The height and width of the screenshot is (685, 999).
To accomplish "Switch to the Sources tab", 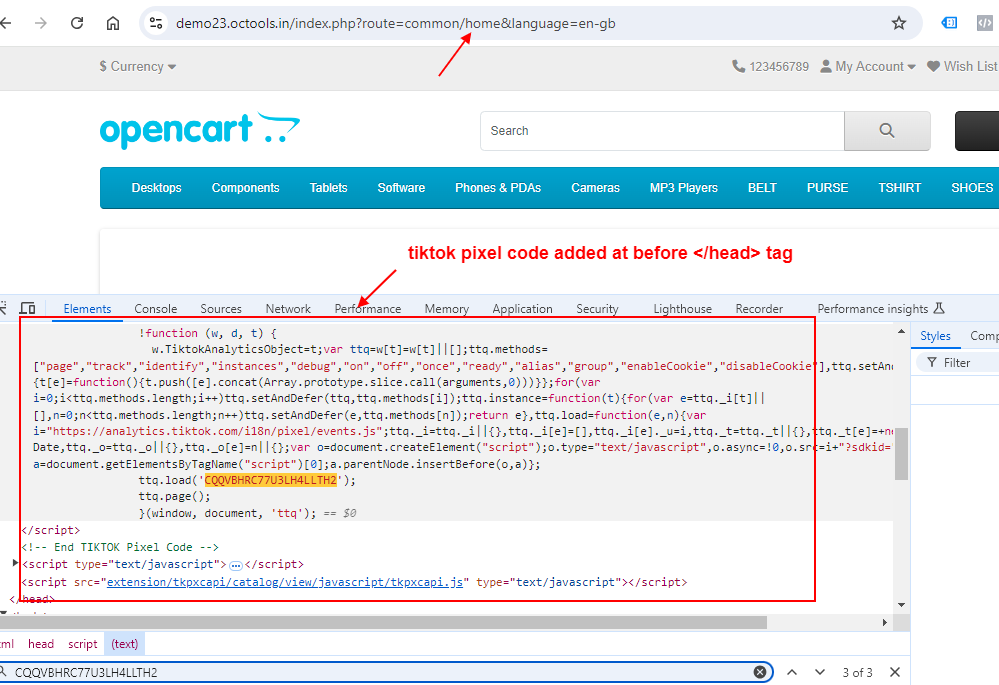I will (x=221, y=308).
